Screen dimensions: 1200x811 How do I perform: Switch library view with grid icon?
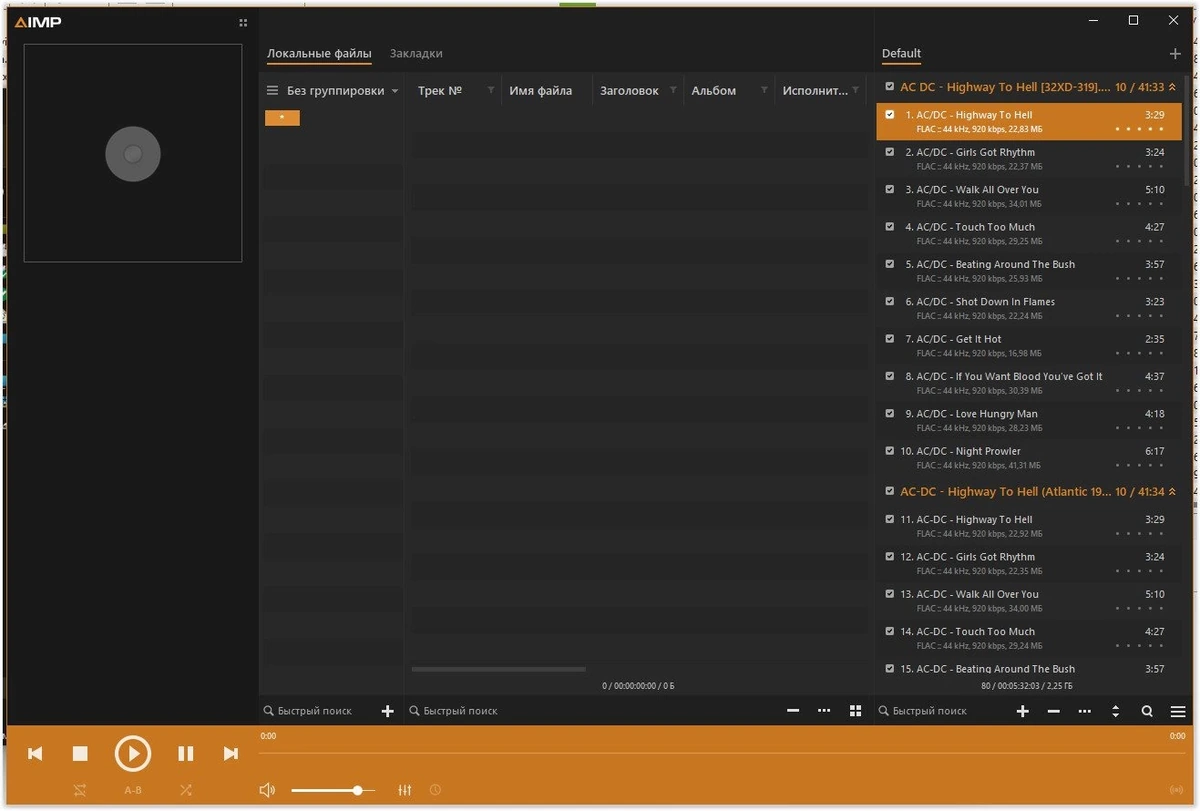click(855, 711)
